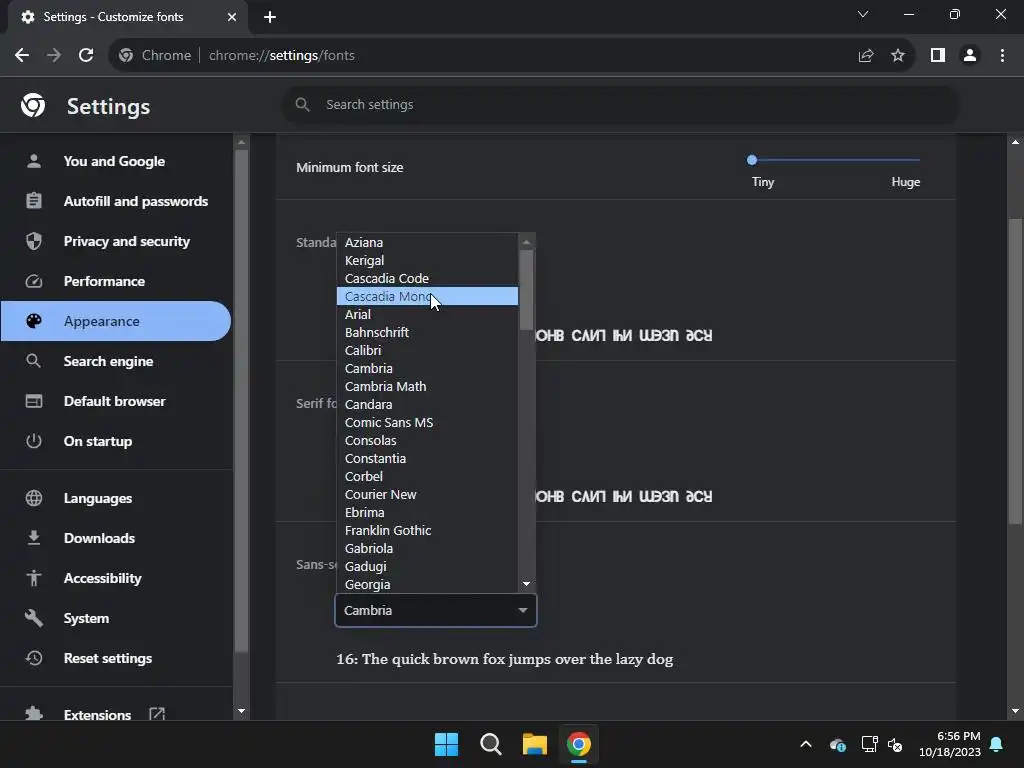Click the Windows Start button
The image size is (1024, 768).
coord(447,744)
